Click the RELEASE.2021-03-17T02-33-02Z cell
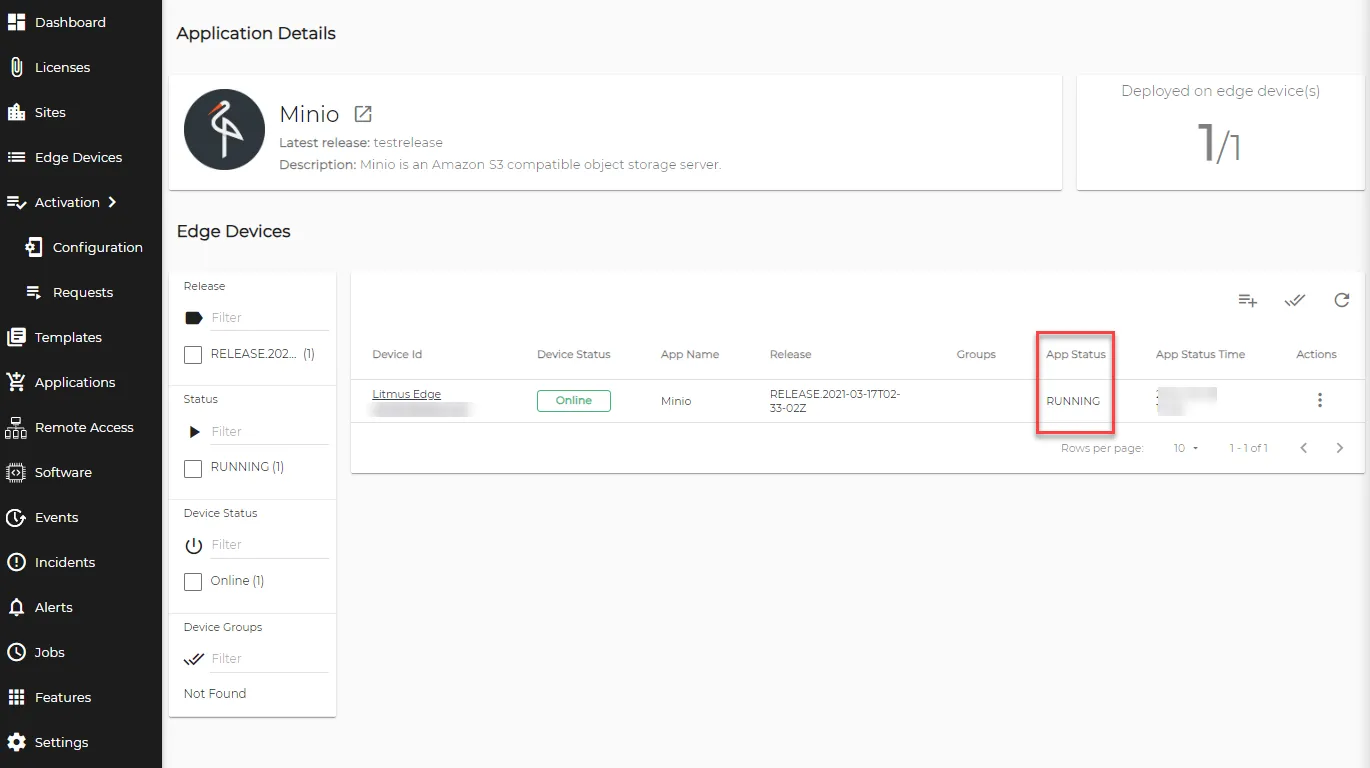Viewport: 1370px width, 768px height. [835, 401]
